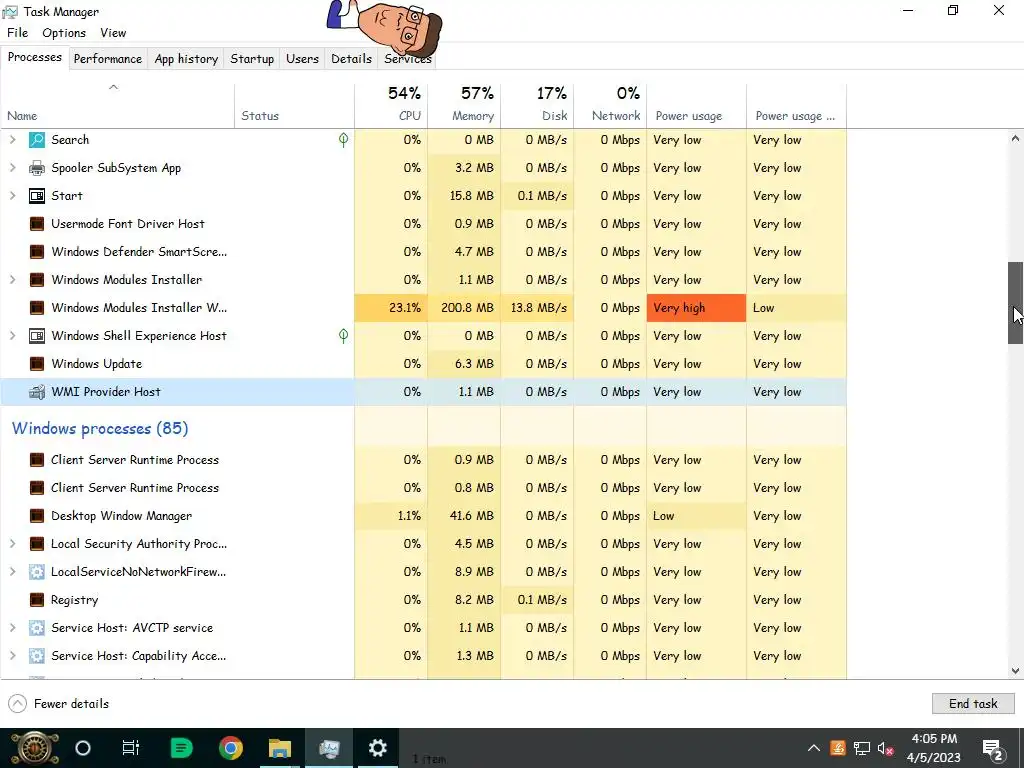Click the Windows Modules Installer Worker icon
This screenshot has height=768, width=1024.
click(x=37, y=308)
